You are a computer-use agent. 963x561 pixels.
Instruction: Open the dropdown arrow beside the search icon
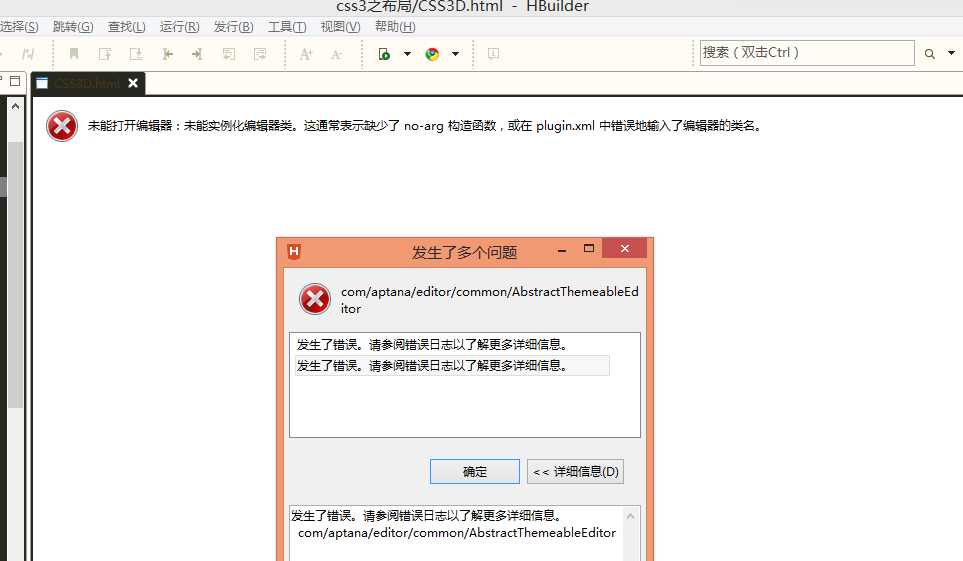click(x=951, y=53)
